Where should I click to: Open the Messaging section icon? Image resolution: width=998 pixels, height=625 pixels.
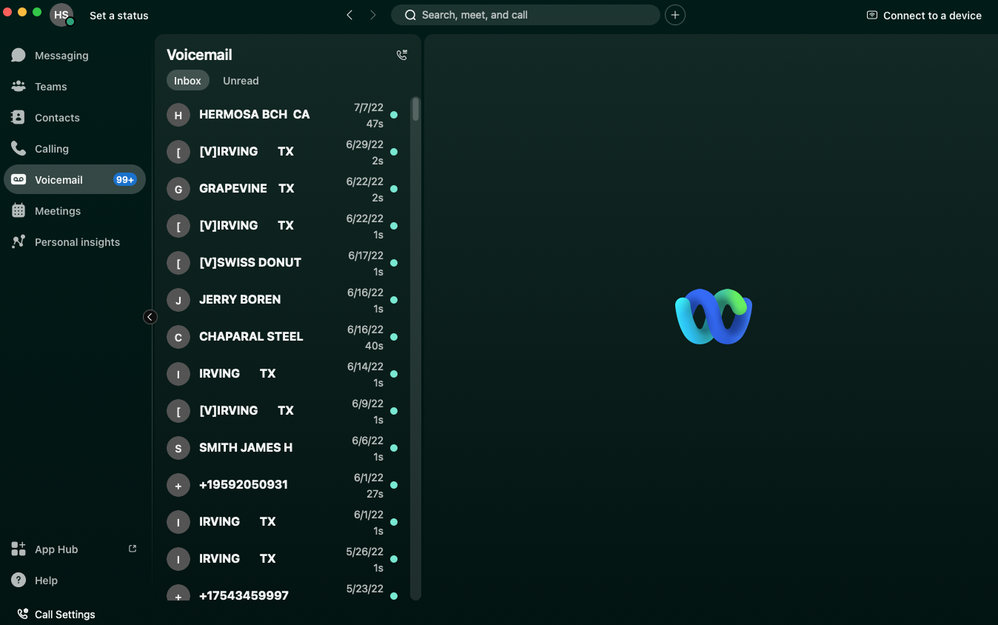(x=18, y=55)
